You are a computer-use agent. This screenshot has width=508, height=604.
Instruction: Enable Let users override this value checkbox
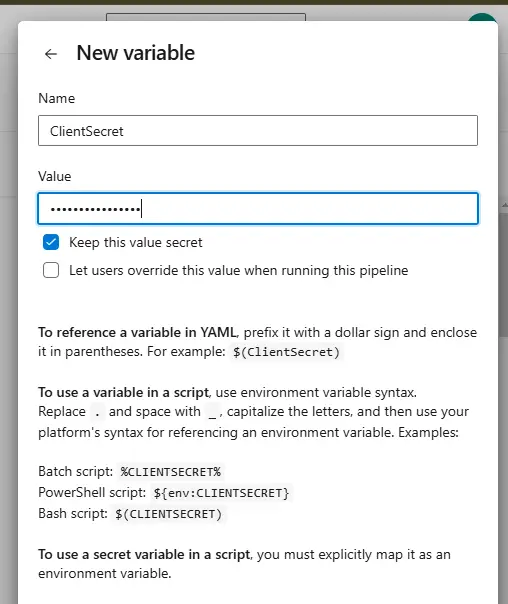(51, 270)
